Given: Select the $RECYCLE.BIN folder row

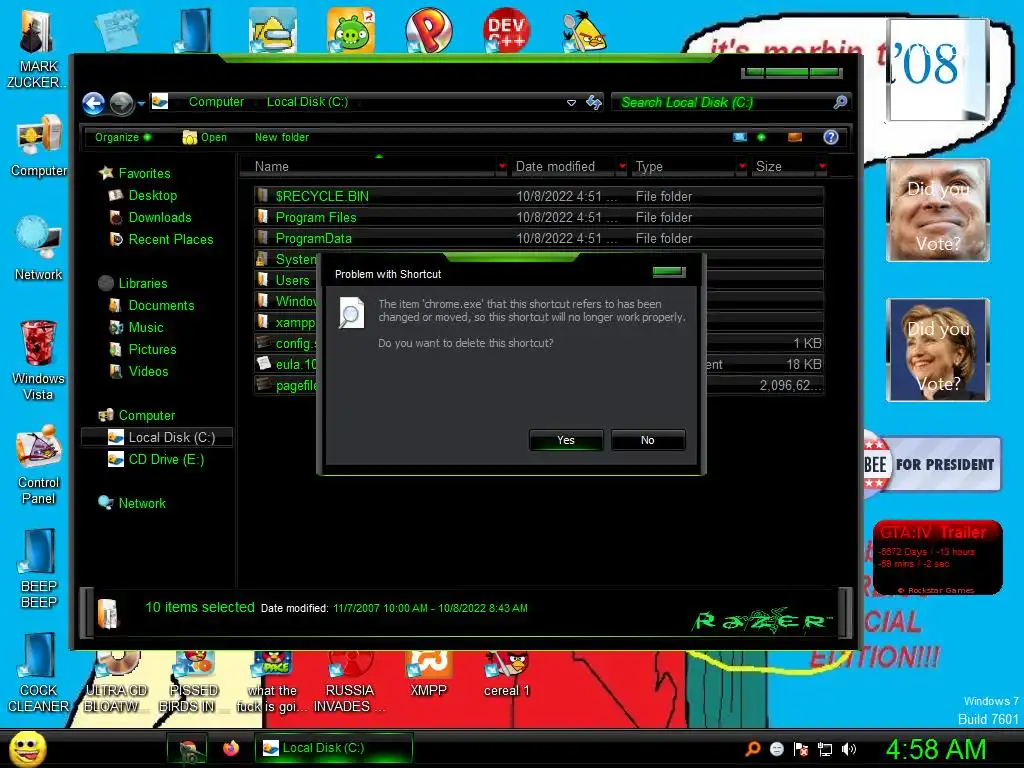Looking at the screenshot, I should coord(538,196).
